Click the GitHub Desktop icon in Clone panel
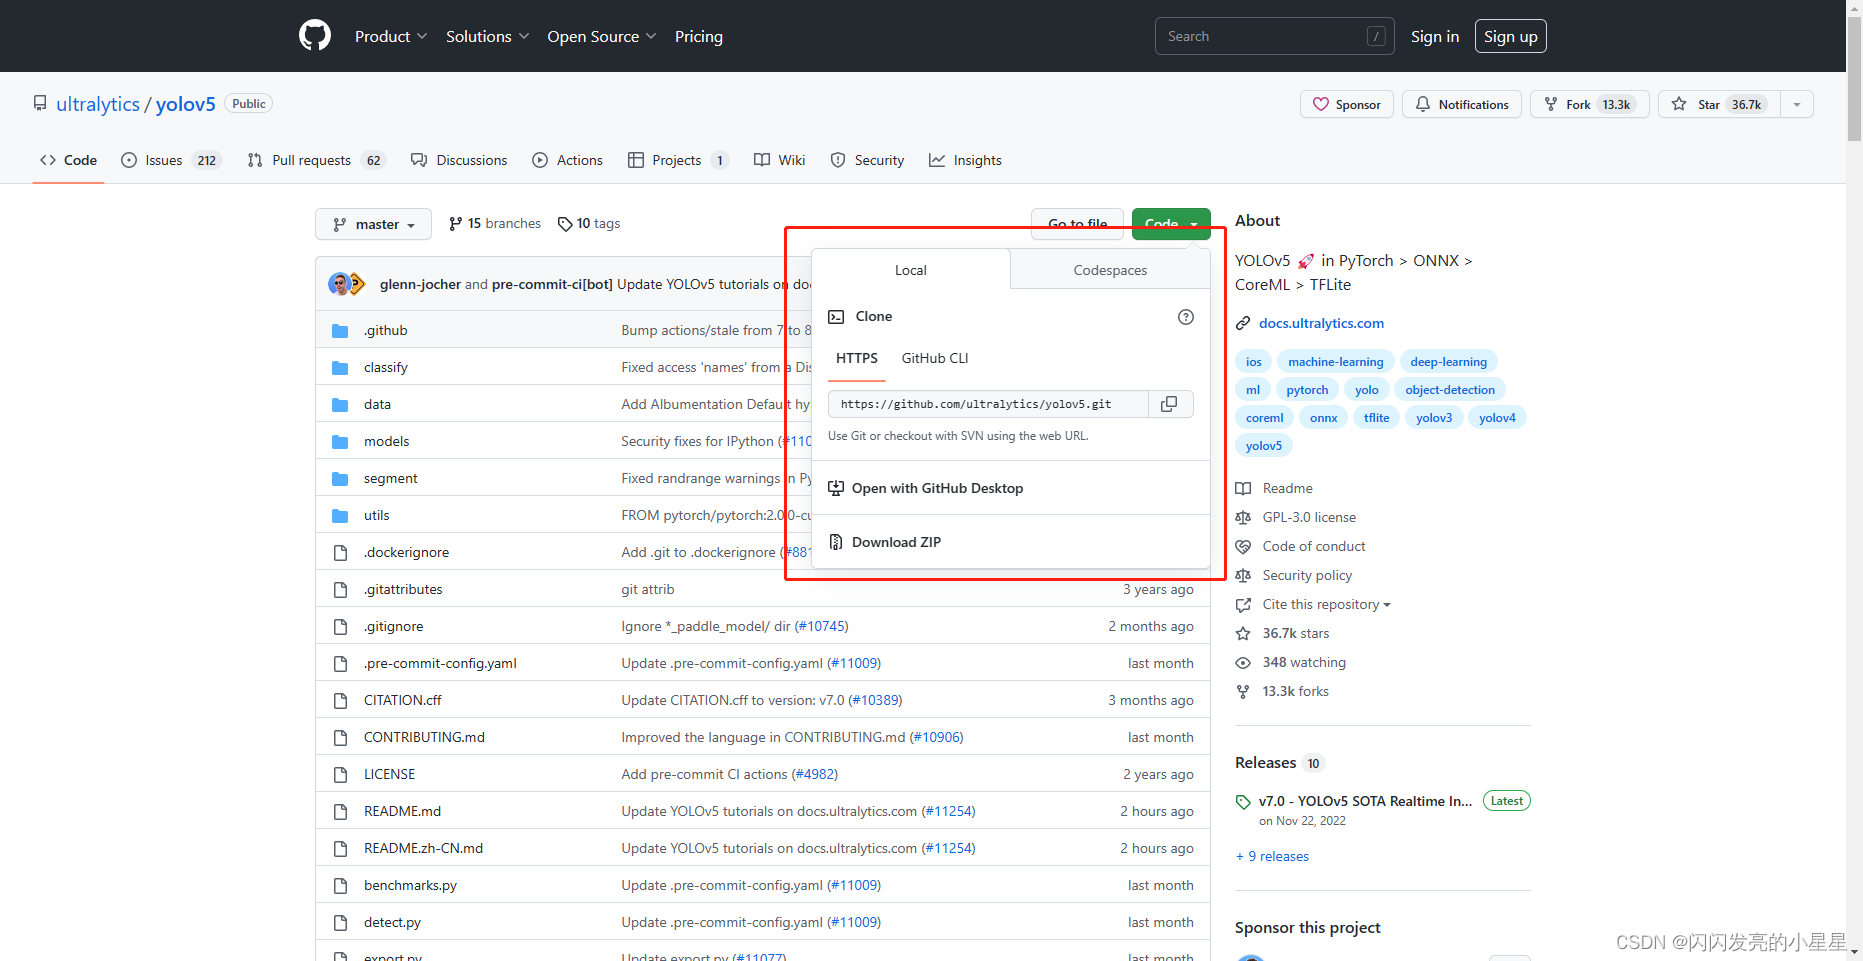1863x961 pixels. click(x=836, y=488)
